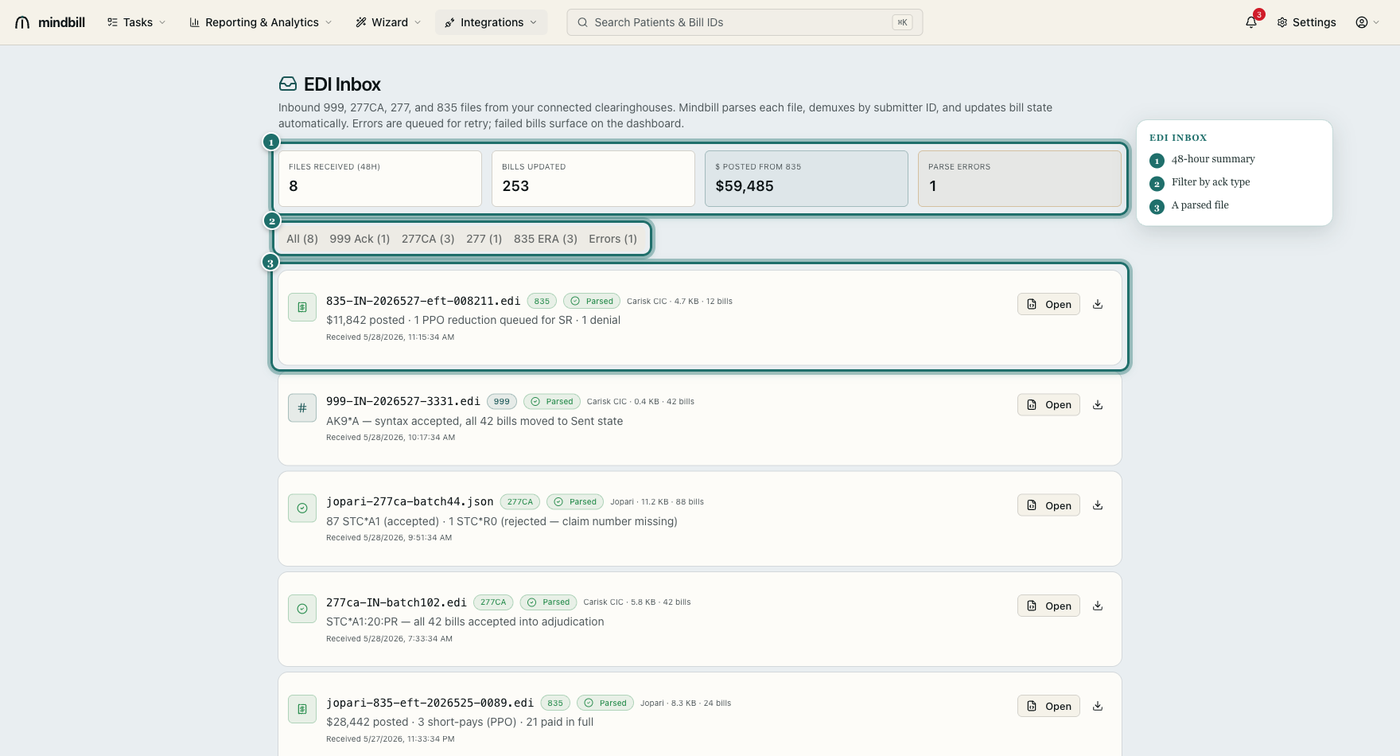This screenshot has width=1400, height=756.
Task: Click filename jopari-277ca-batch44.json
Action: [410, 502]
